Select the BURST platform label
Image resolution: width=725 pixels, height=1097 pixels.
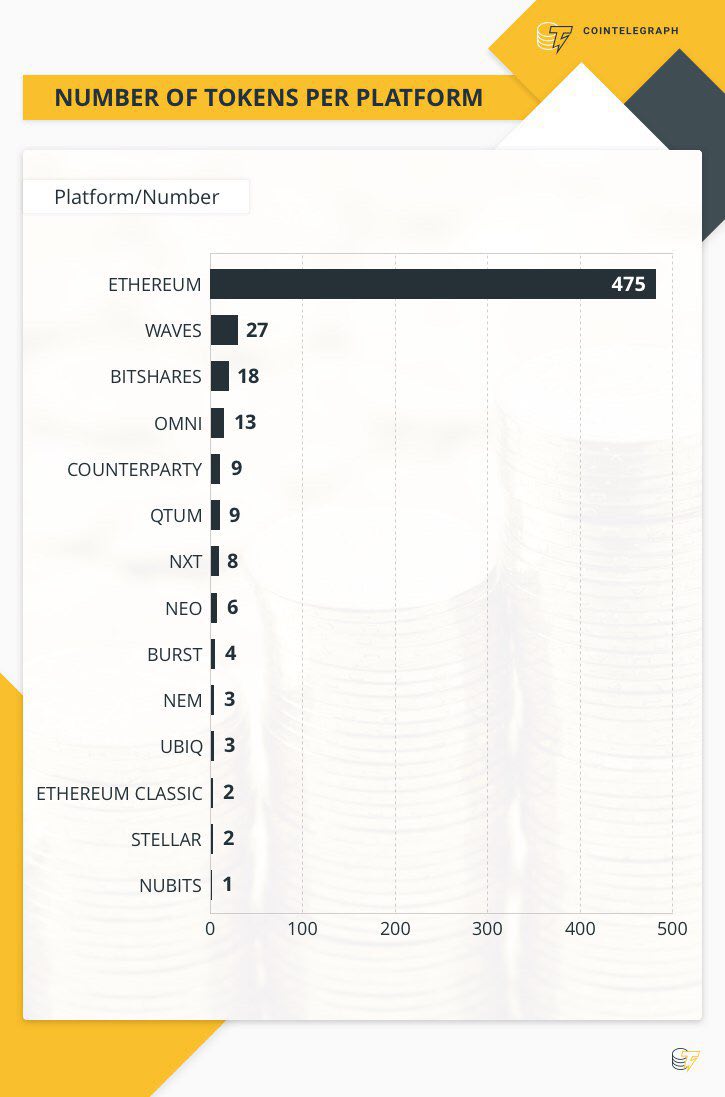[x=174, y=655]
